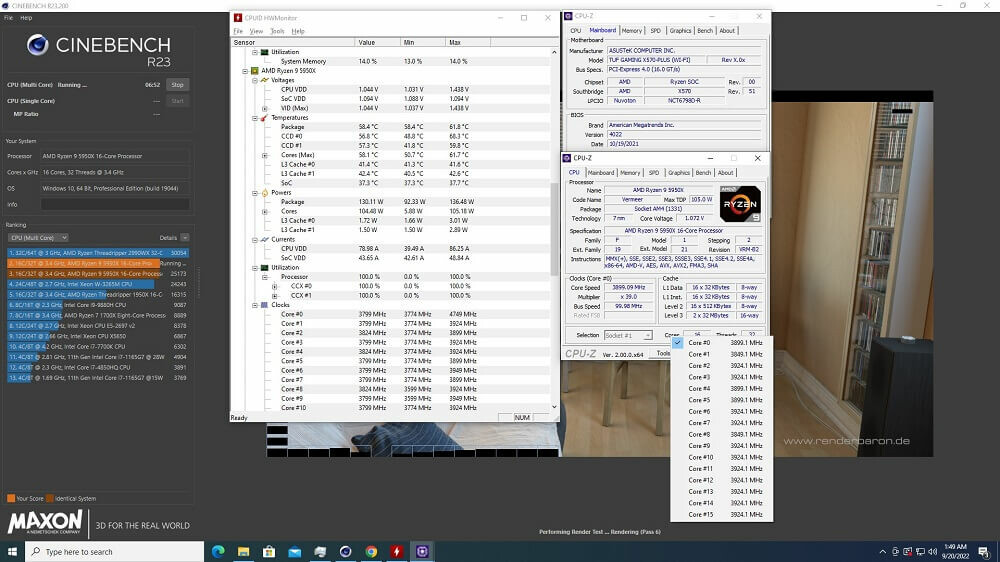Switch to CPU-Z via its purple chip taskbar icon
1000x562 pixels.
[x=422, y=551]
